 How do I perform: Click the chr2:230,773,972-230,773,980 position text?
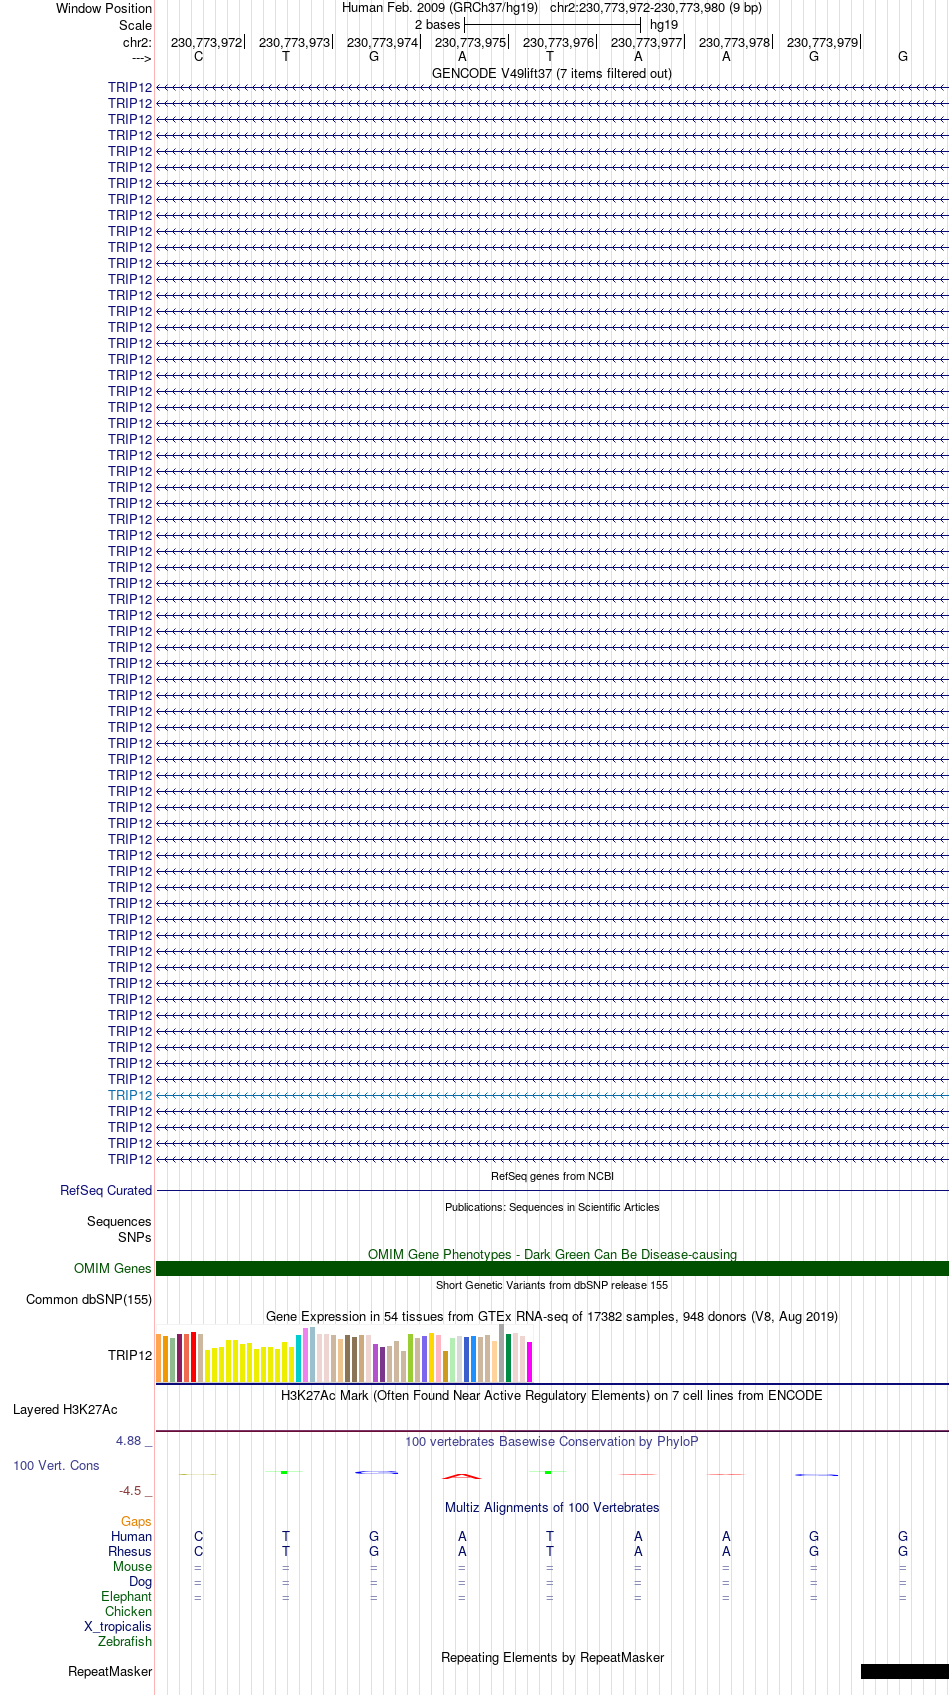coord(655,7)
